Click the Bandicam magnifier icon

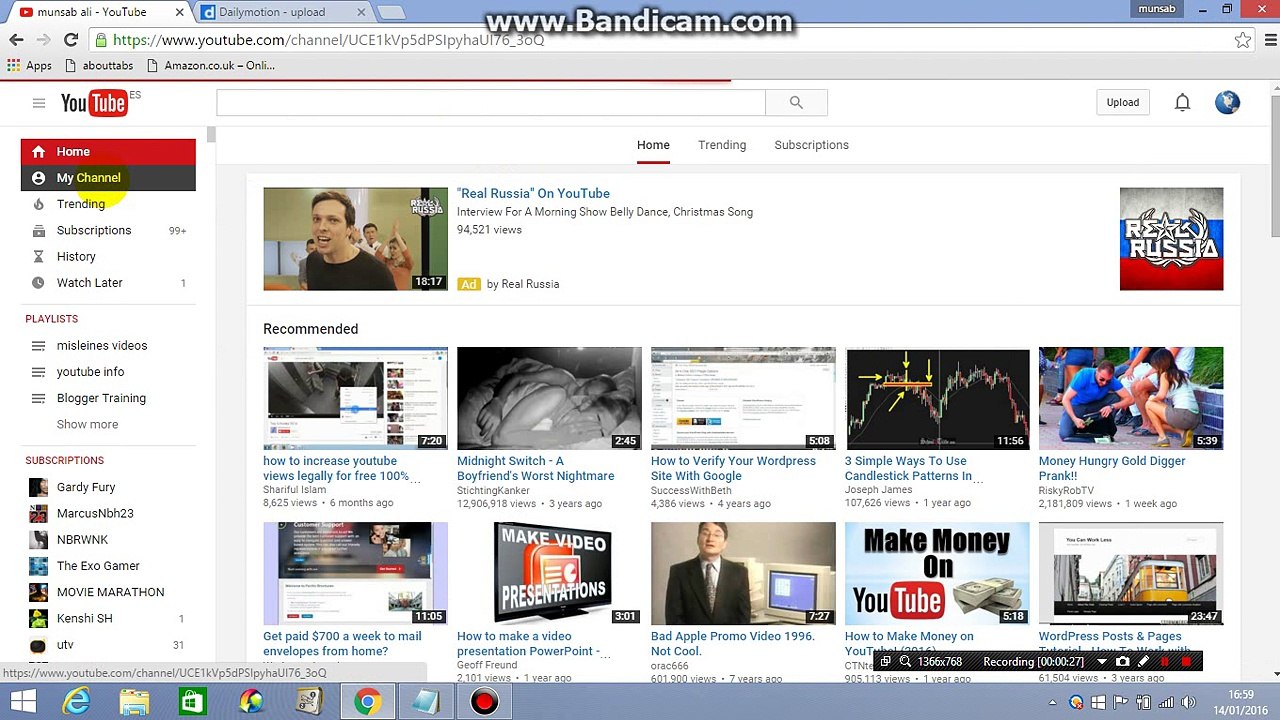pos(905,662)
